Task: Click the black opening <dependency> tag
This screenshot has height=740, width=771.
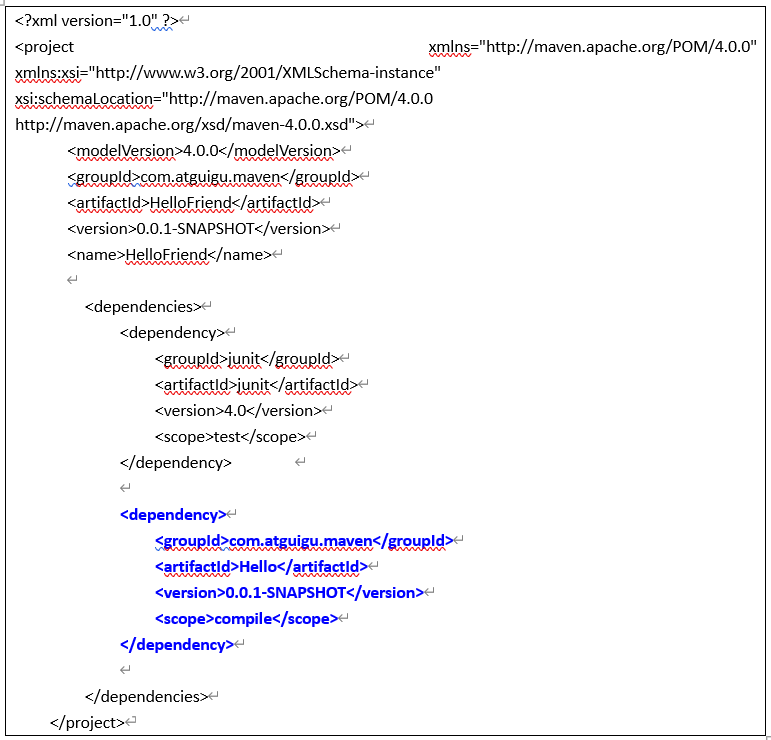Action: tap(172, 333)
